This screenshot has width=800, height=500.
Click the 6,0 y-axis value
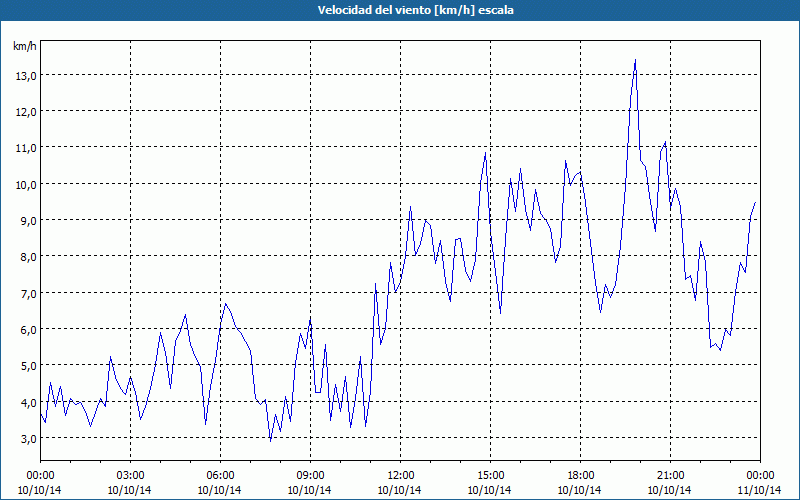pos(29,330)
